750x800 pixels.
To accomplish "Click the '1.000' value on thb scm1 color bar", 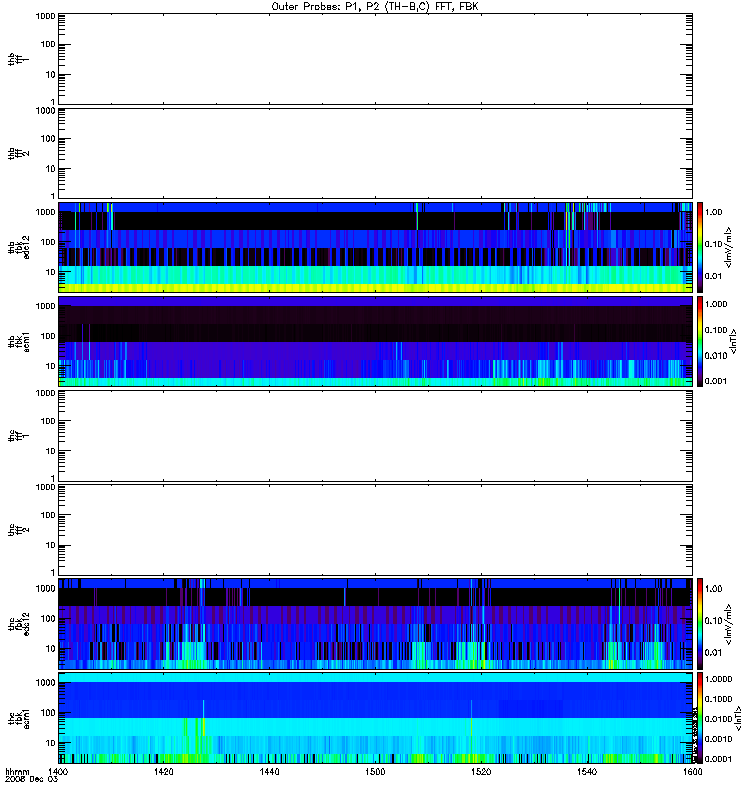I will [716, 304].
